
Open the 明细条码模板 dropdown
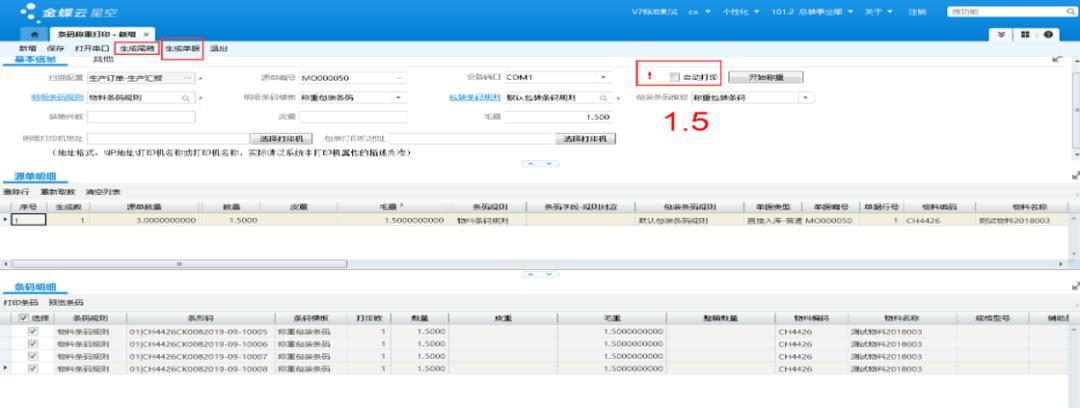(x=399, y=98)
